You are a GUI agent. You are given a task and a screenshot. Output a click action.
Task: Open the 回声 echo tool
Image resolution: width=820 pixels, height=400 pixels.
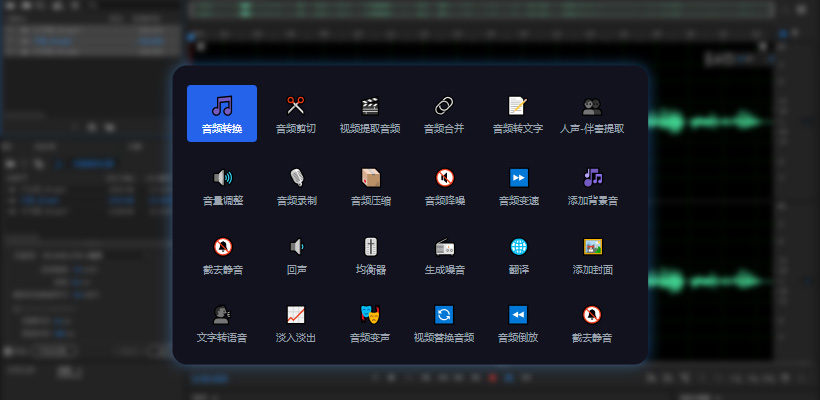pyautogui.click(x=295, y=255)
